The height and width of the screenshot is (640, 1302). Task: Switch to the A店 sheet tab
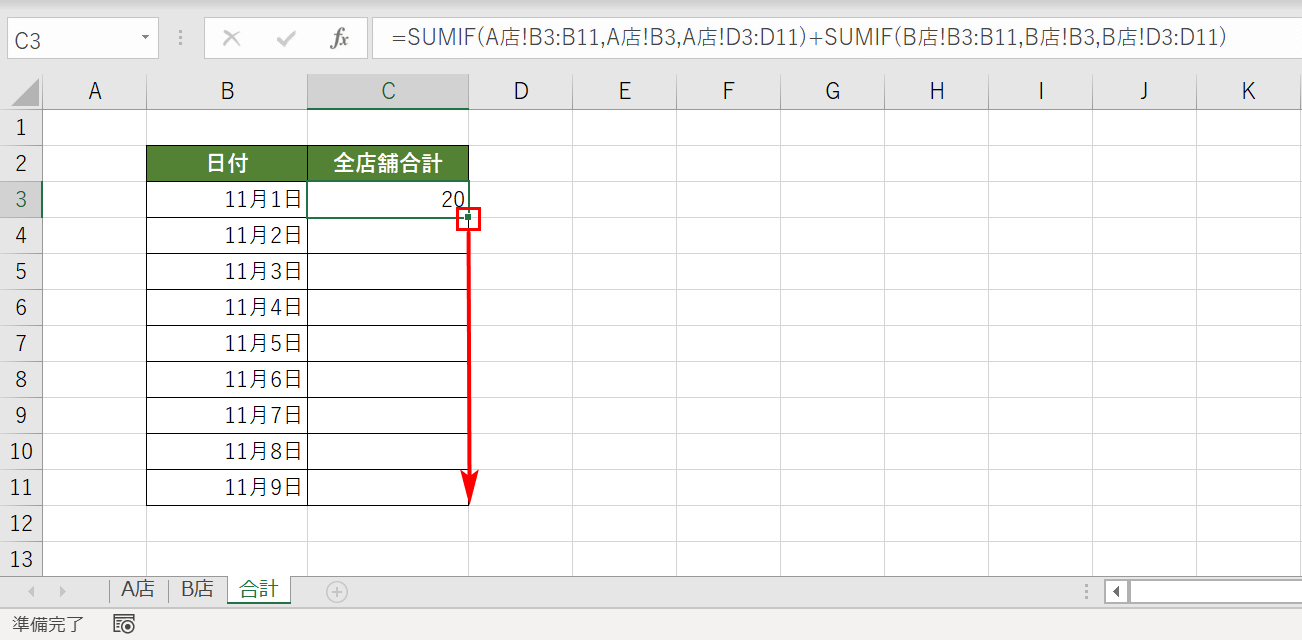pos(137,590)
